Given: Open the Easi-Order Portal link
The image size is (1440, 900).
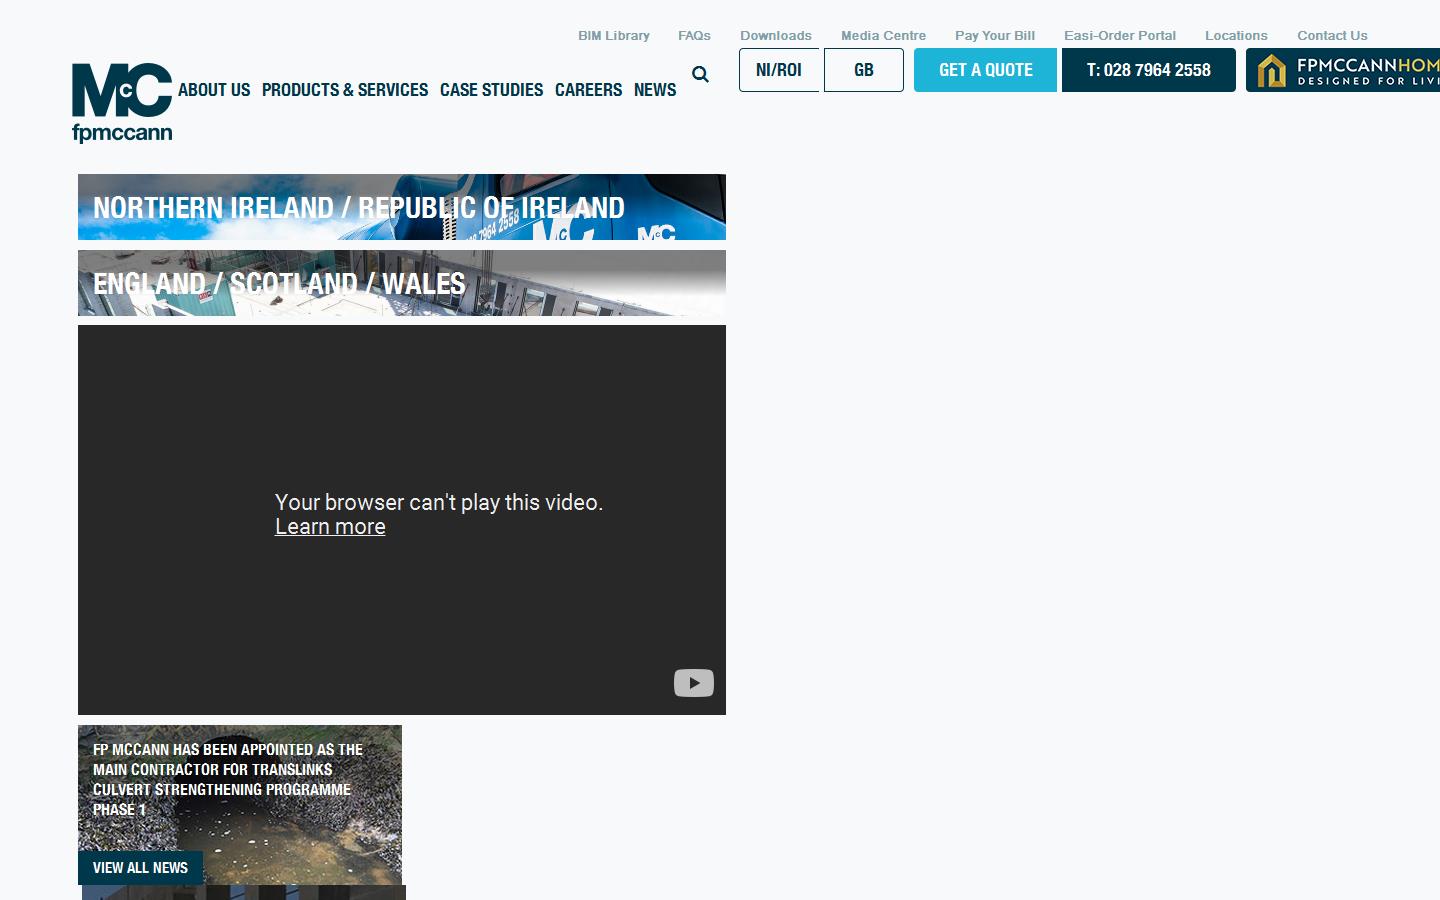Looking at the screenshot, I should tap(1119, 36).
